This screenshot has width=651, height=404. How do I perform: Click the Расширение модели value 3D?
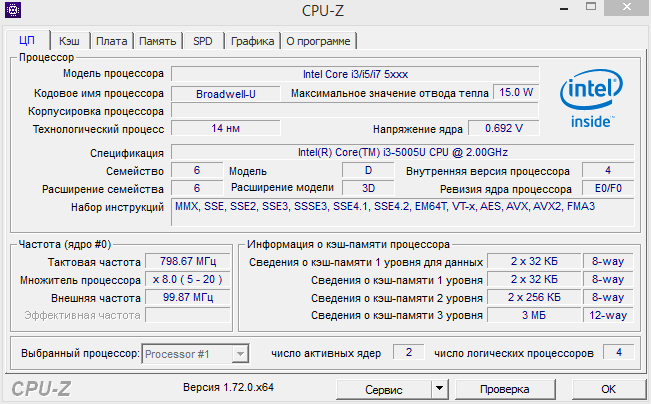coord(368,188)
